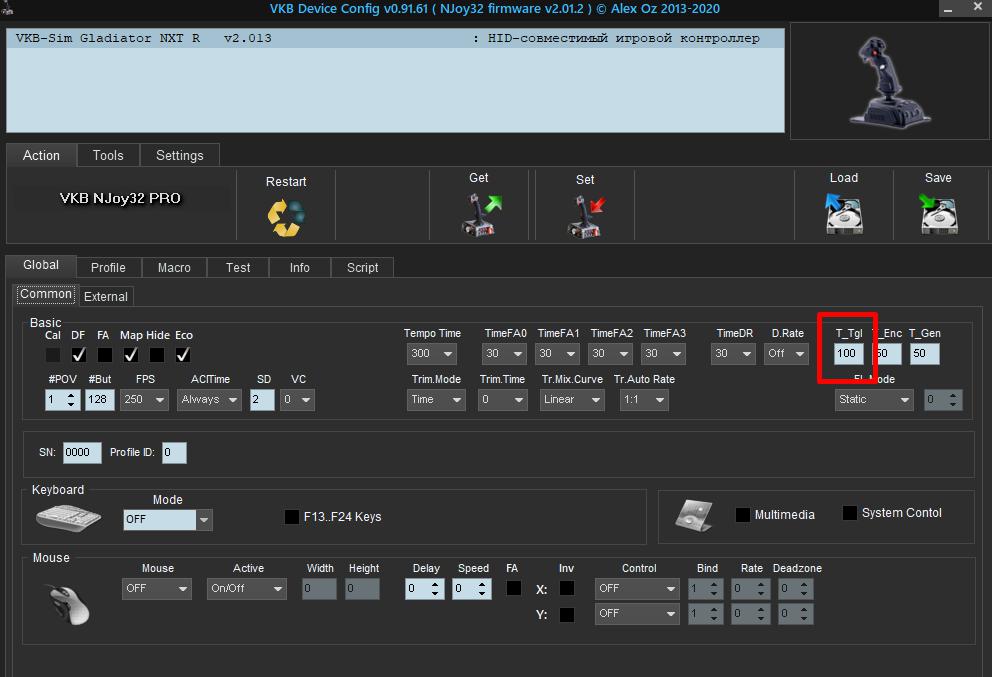Open the TimeFA3 dropdown

(x=664, y=354)
